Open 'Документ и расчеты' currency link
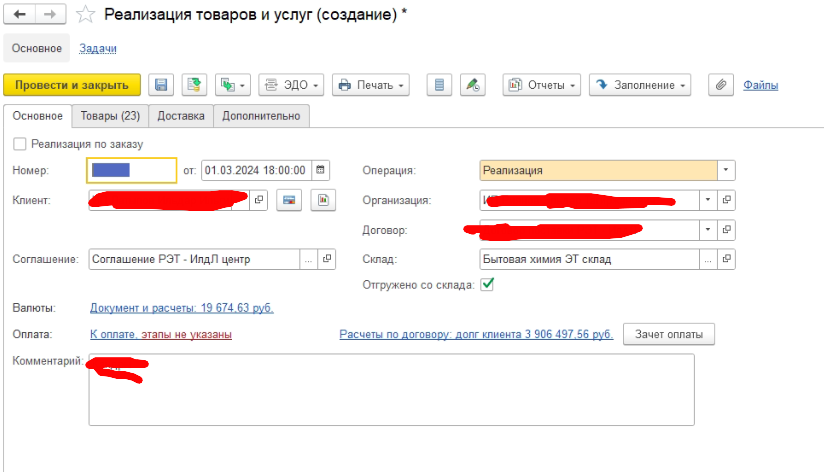824x472 pixels. [x=181, y=308]
